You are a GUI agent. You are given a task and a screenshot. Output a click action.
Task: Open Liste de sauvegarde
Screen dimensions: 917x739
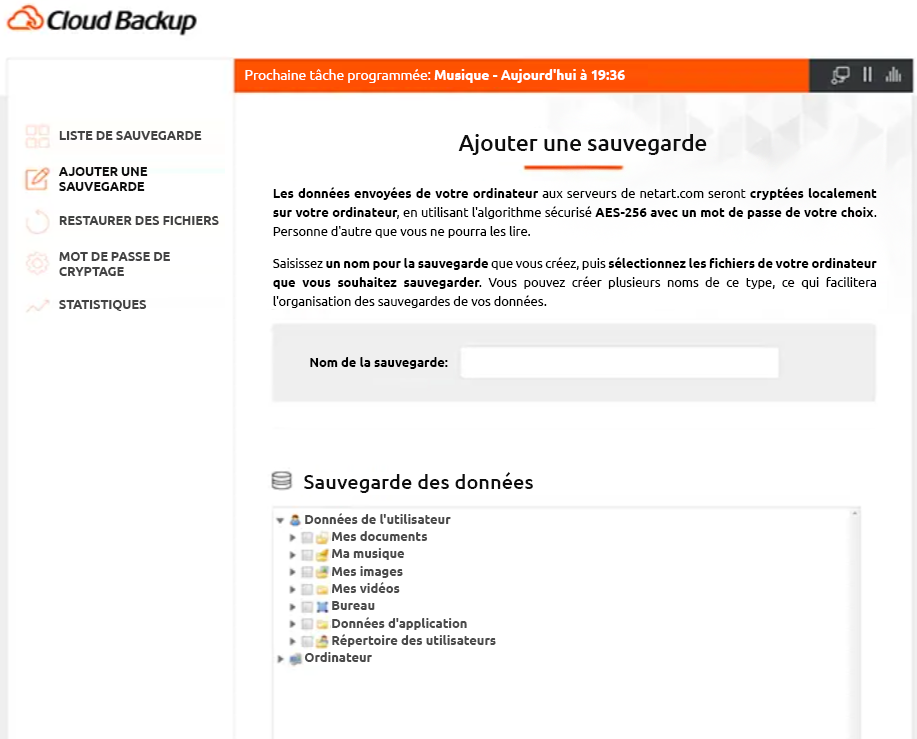pyautogui.click(x=131, y=135)
